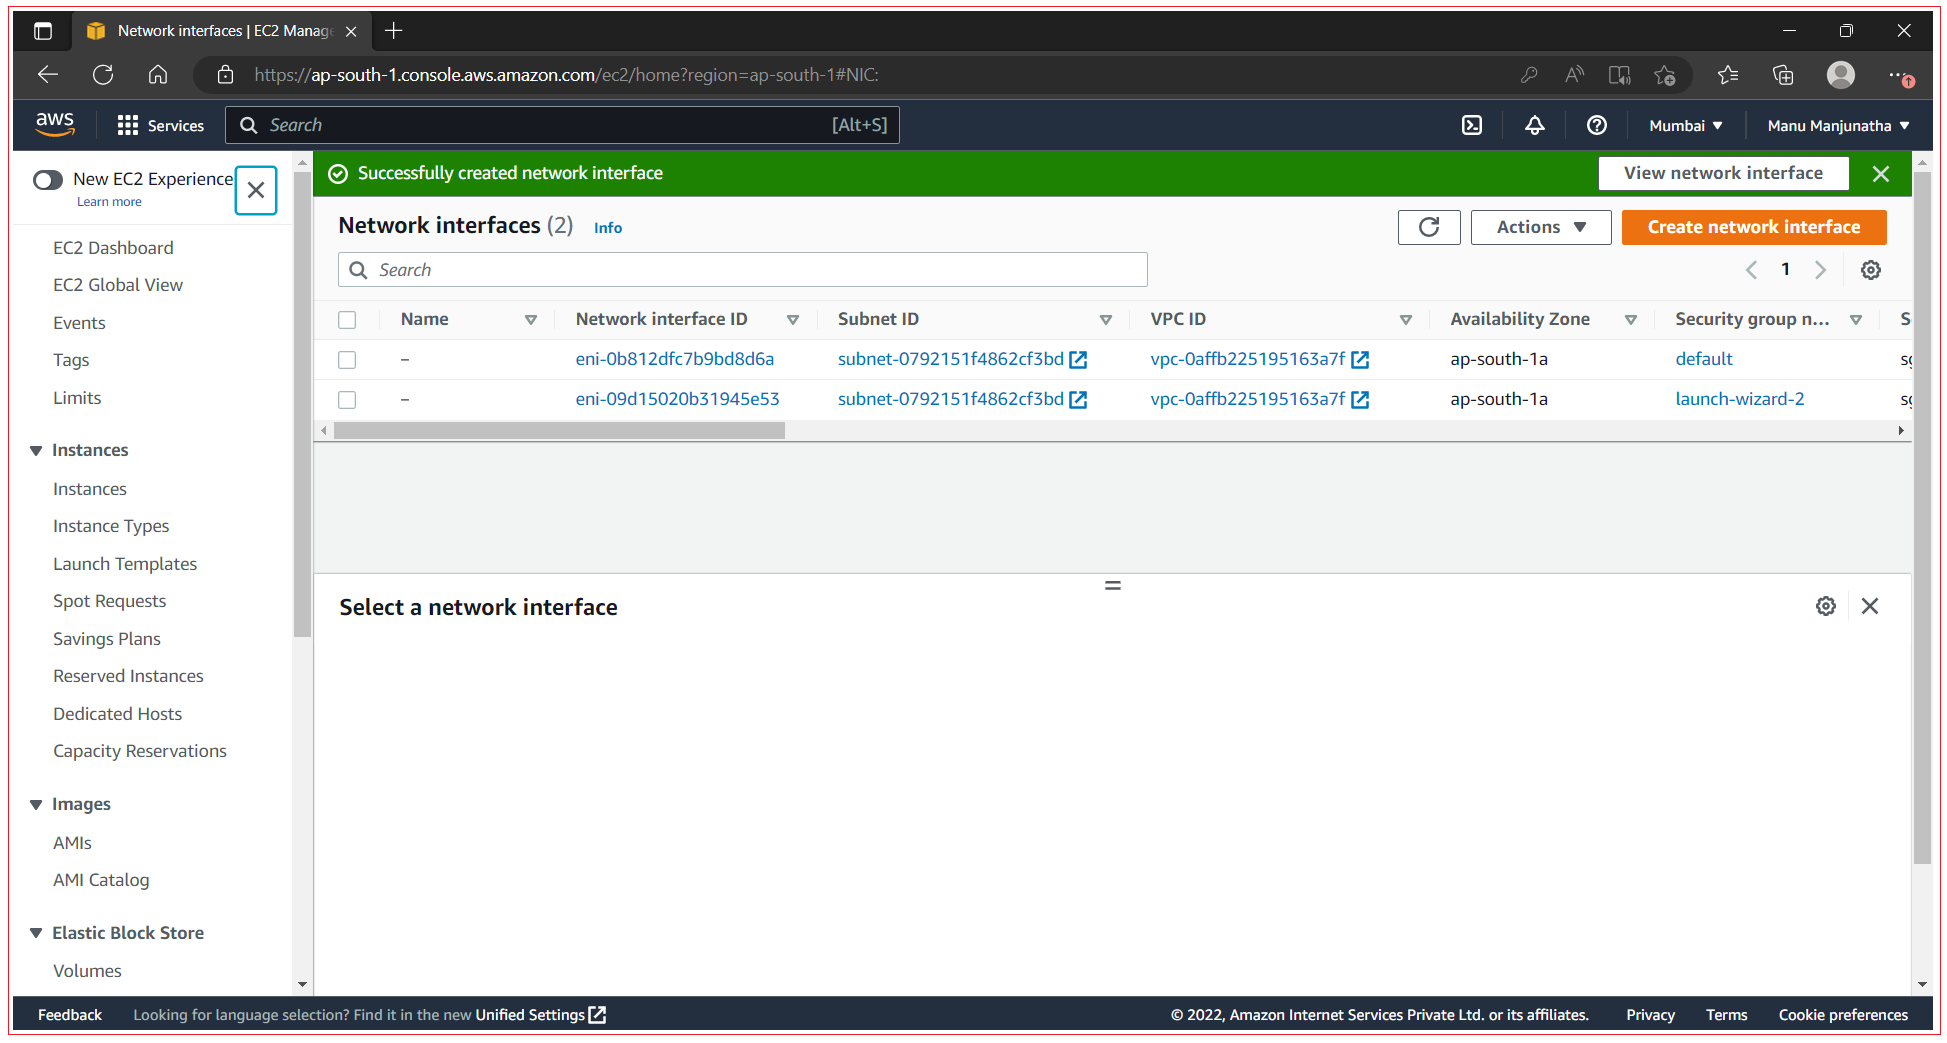Go to Launch Templates page
The height and width of the screenshot is (1043, 1947).
(125, 564)
